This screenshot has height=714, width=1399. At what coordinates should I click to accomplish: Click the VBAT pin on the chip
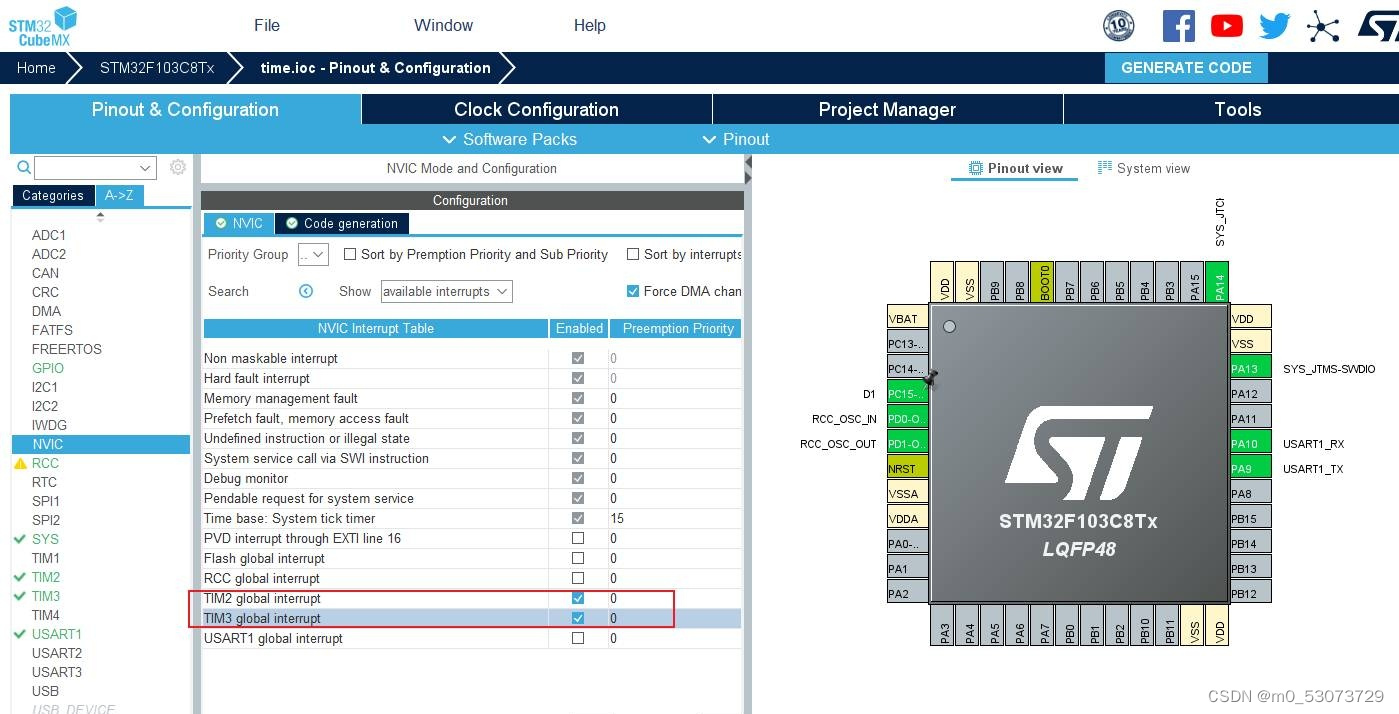(908, 318)
